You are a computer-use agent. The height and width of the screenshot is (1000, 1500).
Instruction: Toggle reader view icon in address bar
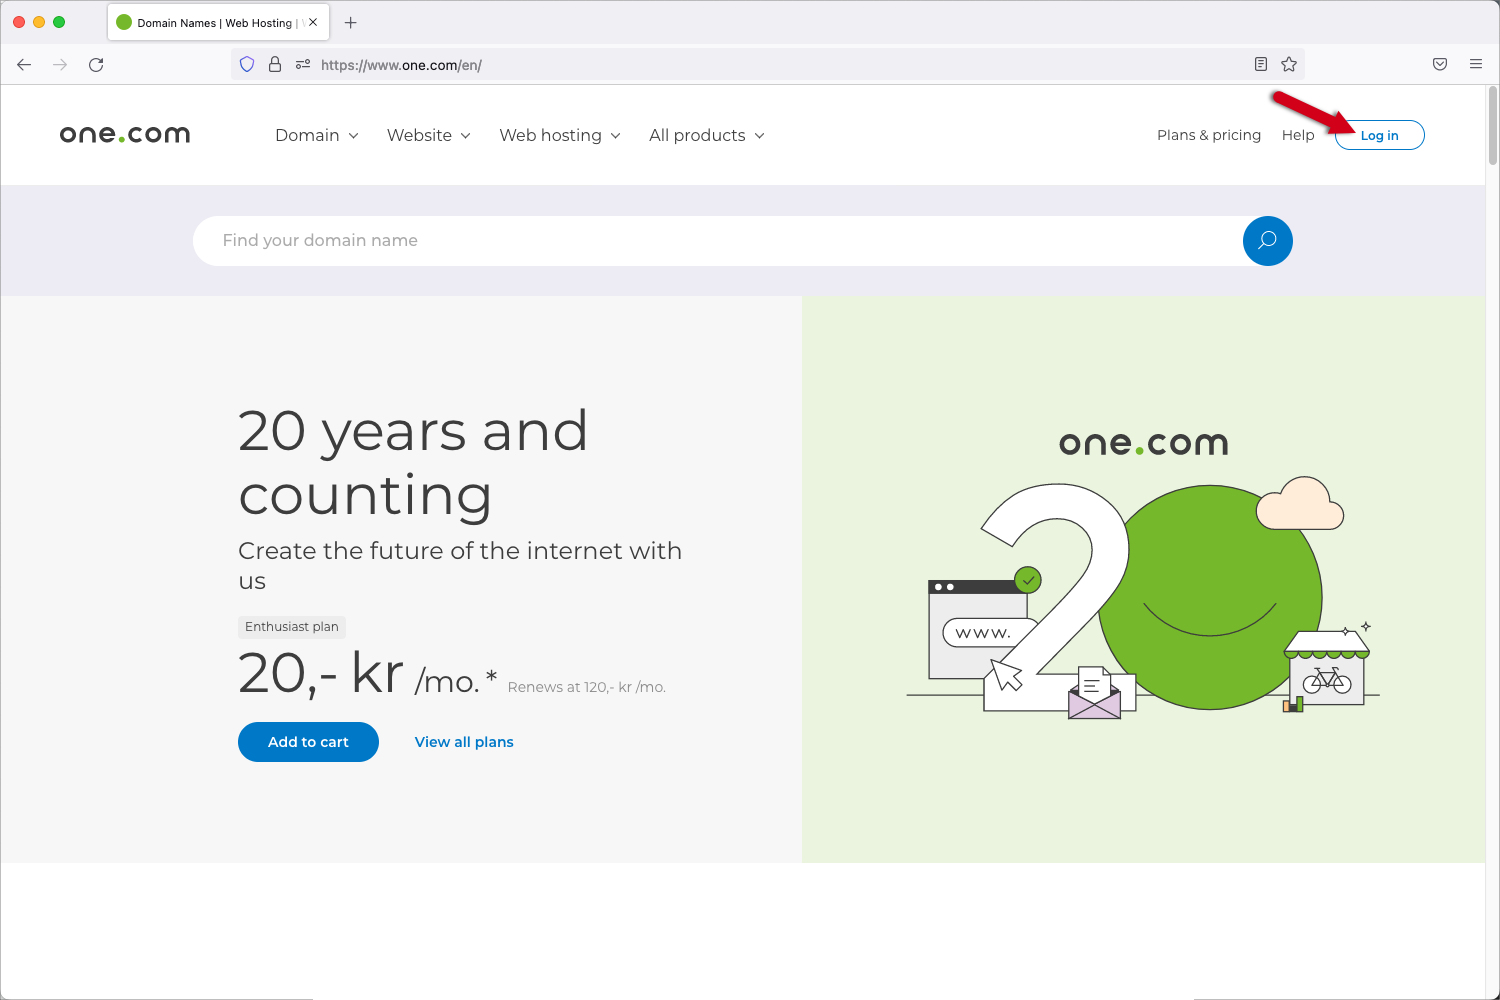tap(1261, 65)
